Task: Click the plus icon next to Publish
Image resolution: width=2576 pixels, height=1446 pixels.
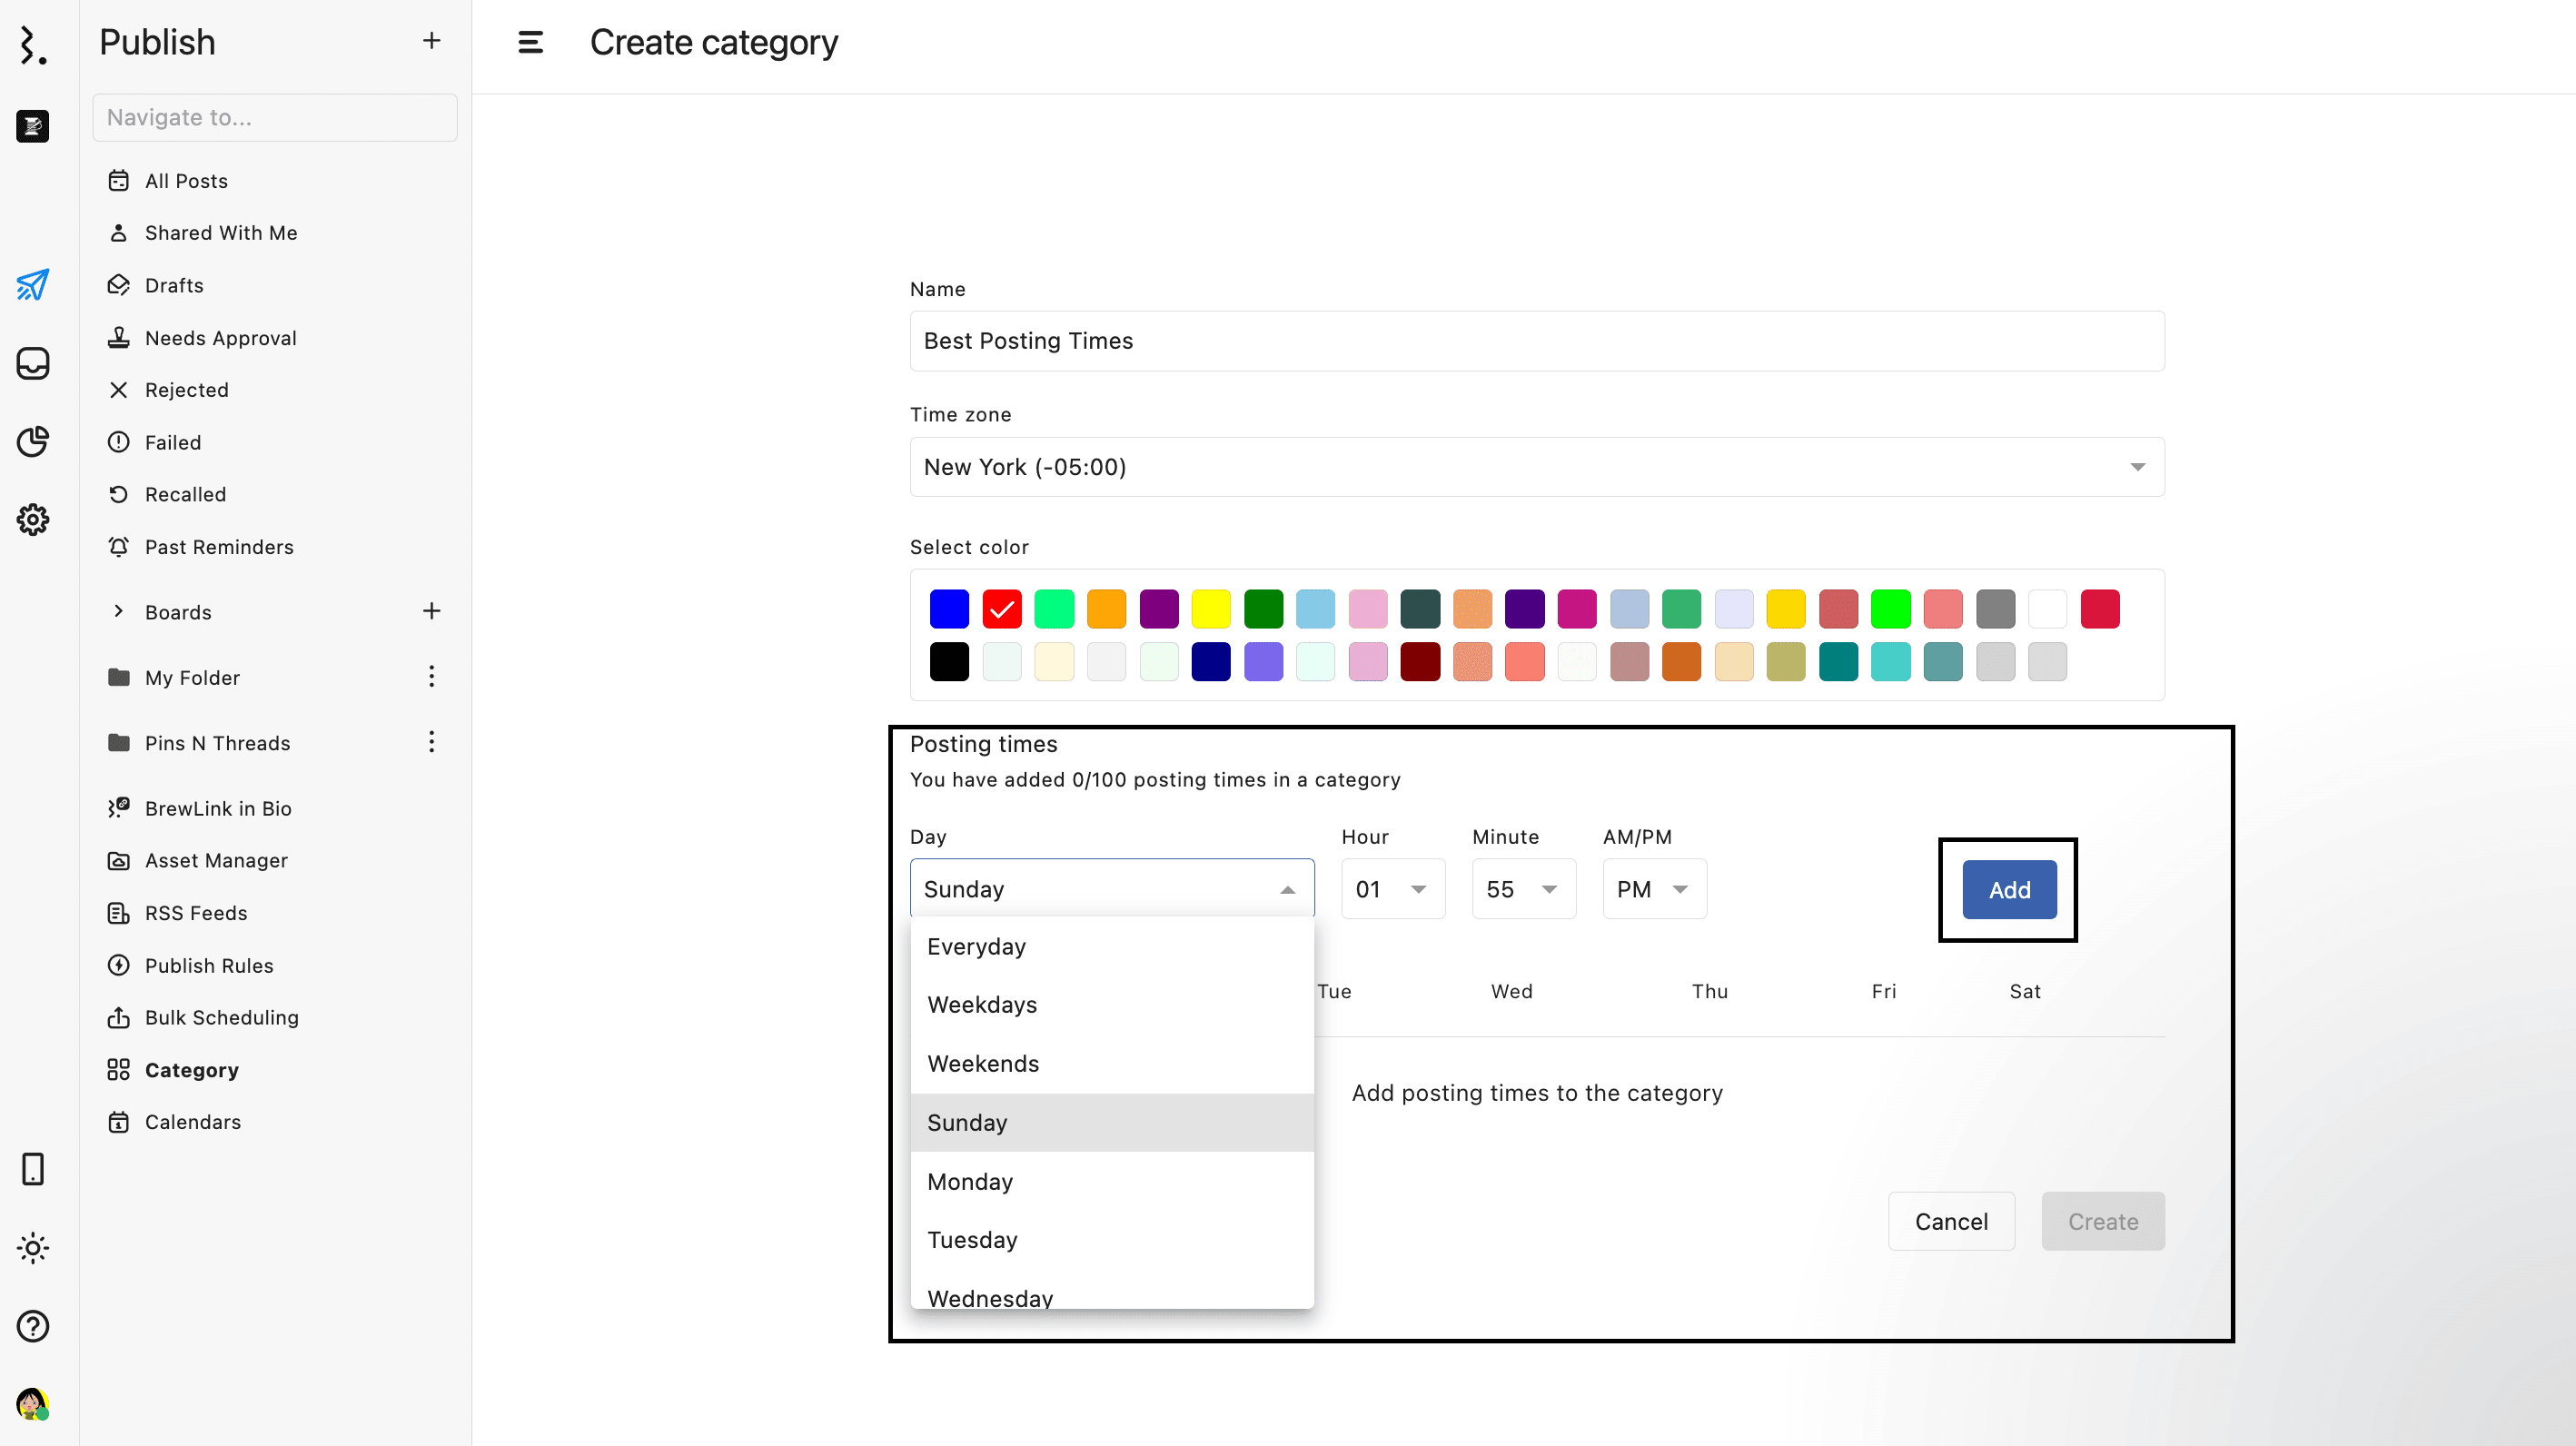Action: tap(431, 41)
